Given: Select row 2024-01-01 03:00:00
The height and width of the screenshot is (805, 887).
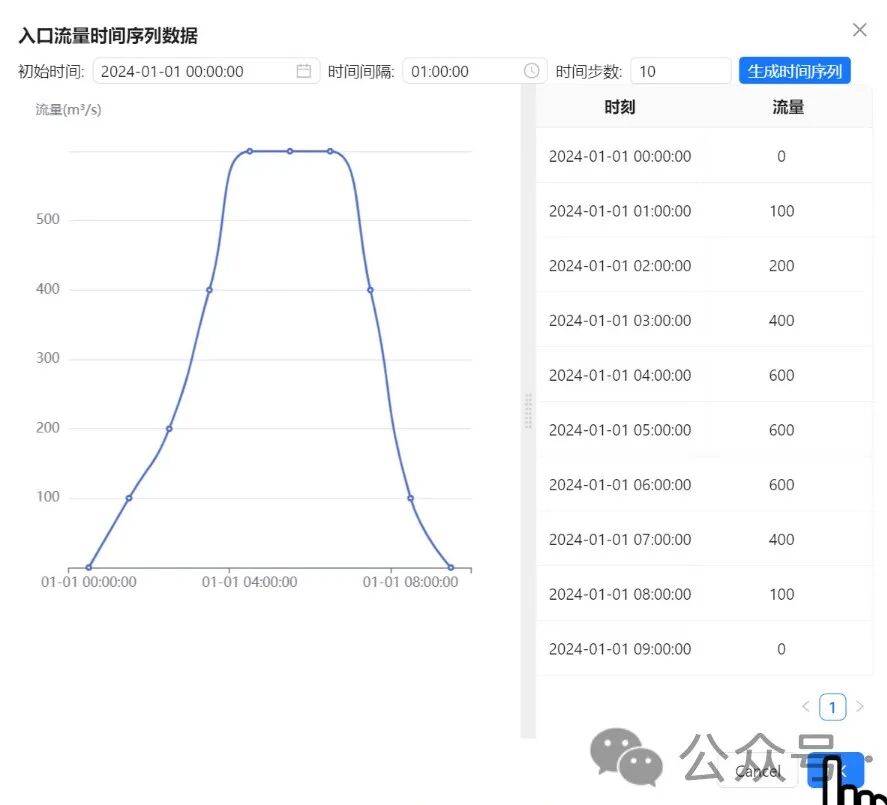Looking at the screenshot, I should 704,320.
